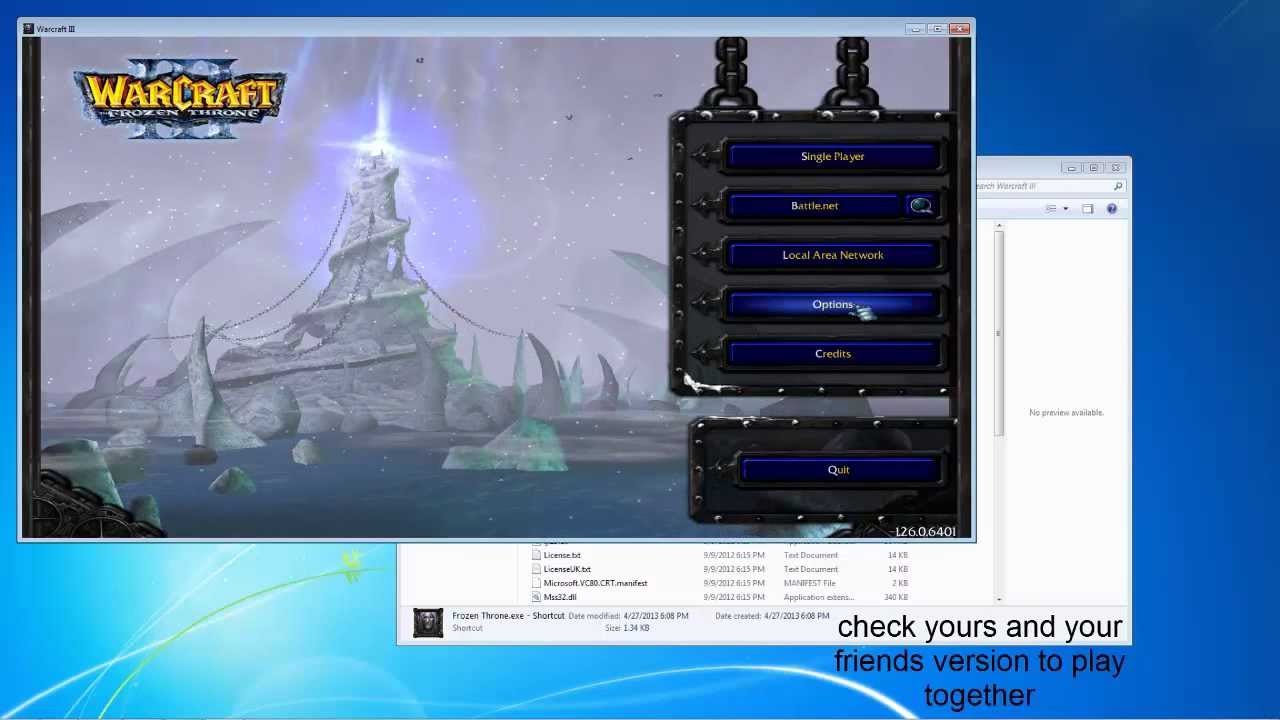Change view mode in the Explorer toolbar

pos(1051,209)
